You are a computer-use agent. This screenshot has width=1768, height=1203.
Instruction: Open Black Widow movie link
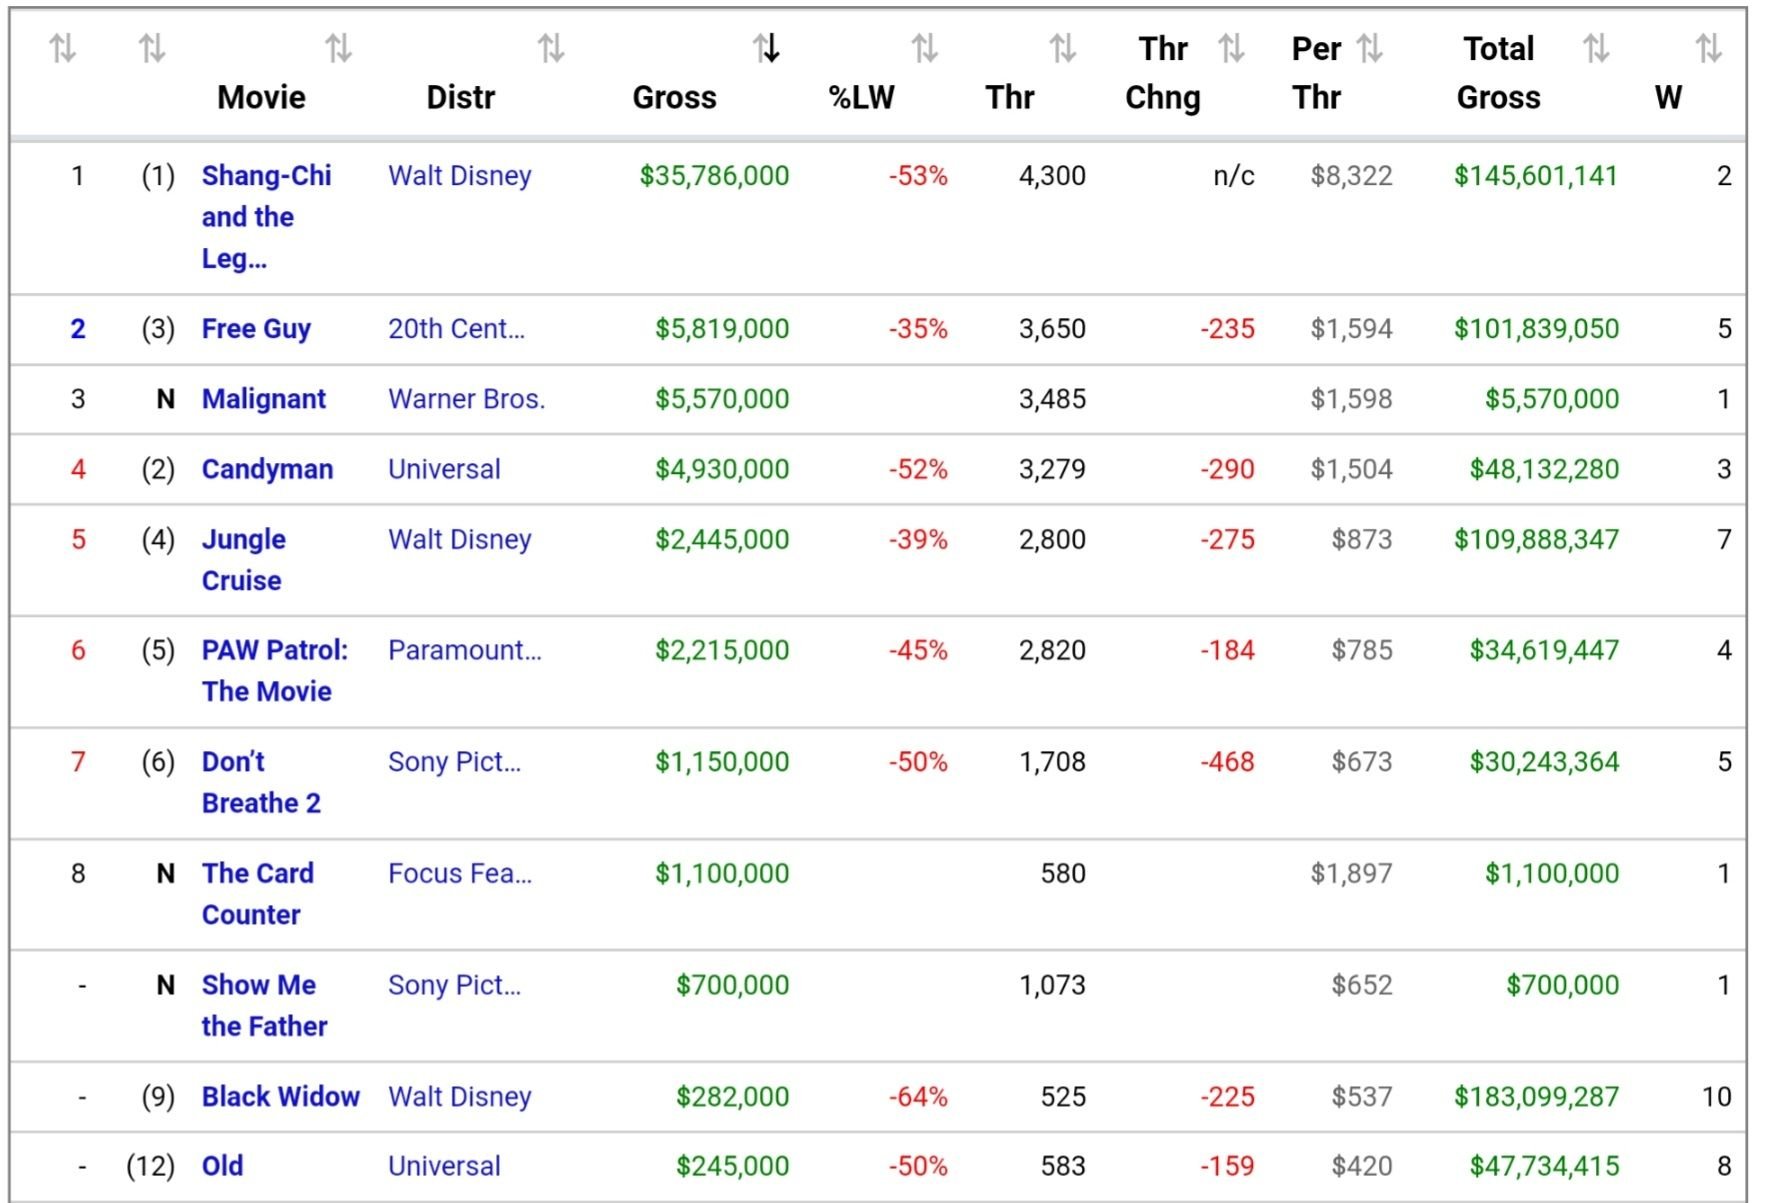[280, 1097]
